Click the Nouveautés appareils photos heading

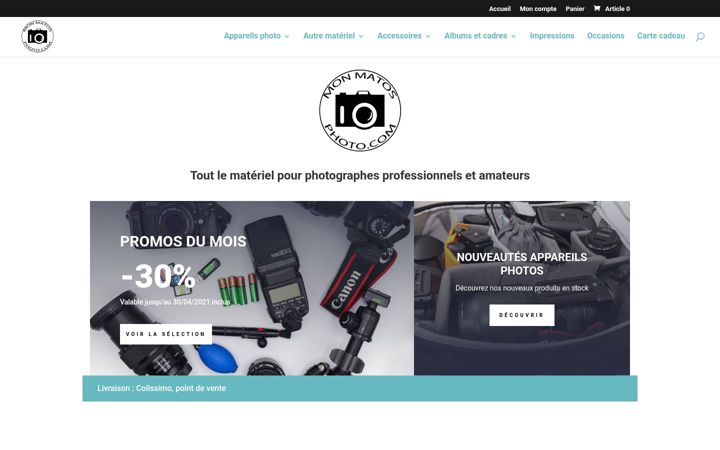[x=522, y=264]
